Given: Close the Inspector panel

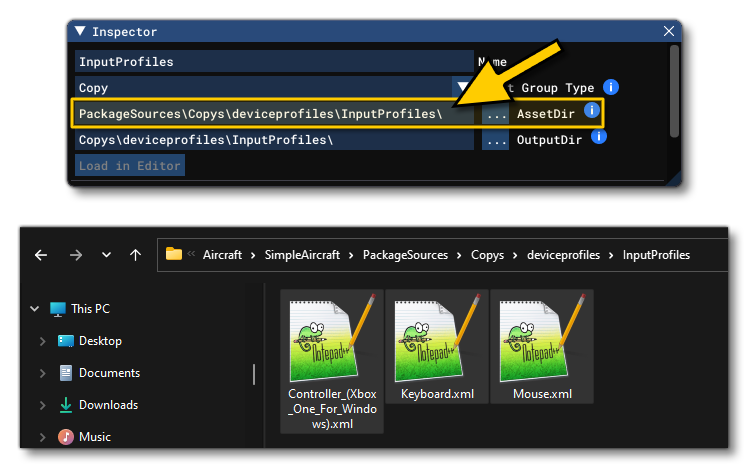Looking at the screenshot, I should pos(669,31).
